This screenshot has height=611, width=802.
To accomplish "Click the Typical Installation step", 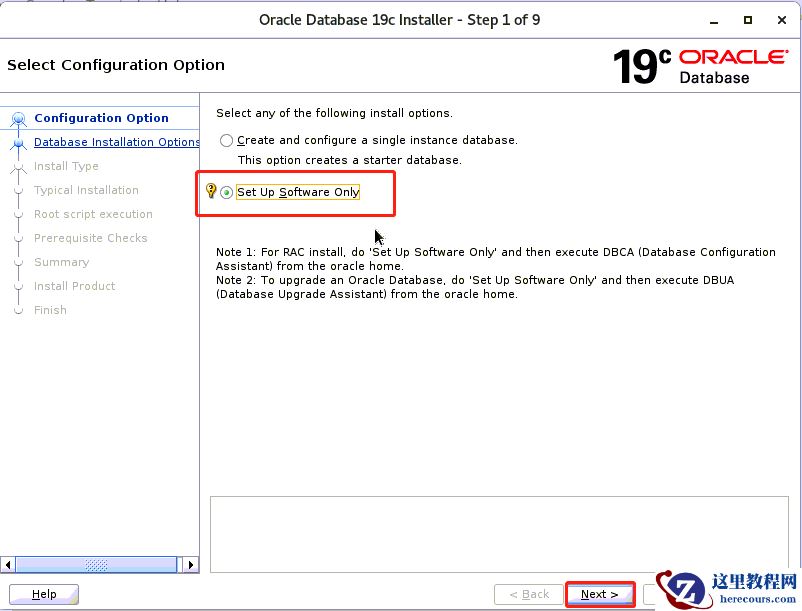I will tap(86, 190).
